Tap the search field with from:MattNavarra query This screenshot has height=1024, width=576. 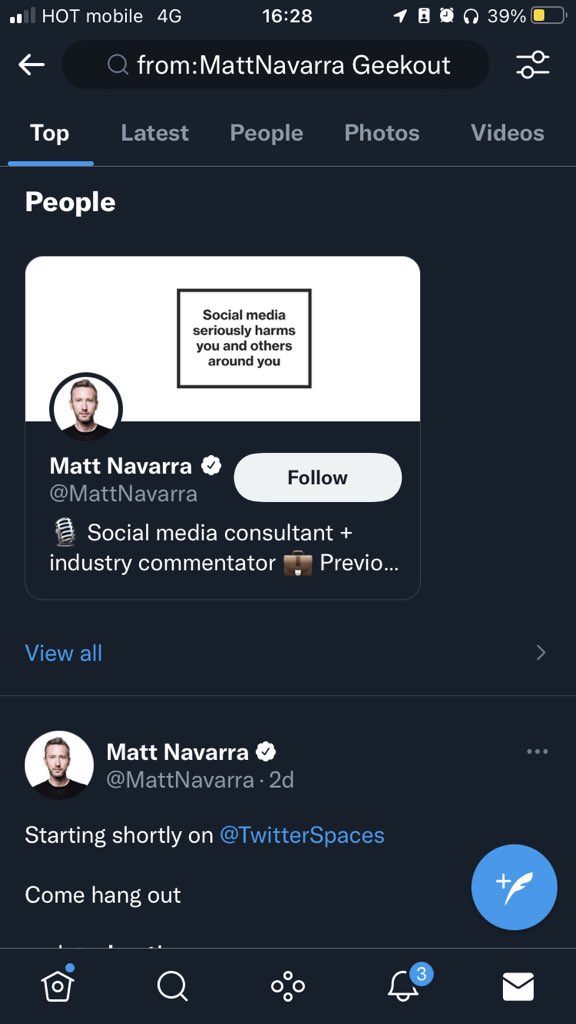[276, 65]
